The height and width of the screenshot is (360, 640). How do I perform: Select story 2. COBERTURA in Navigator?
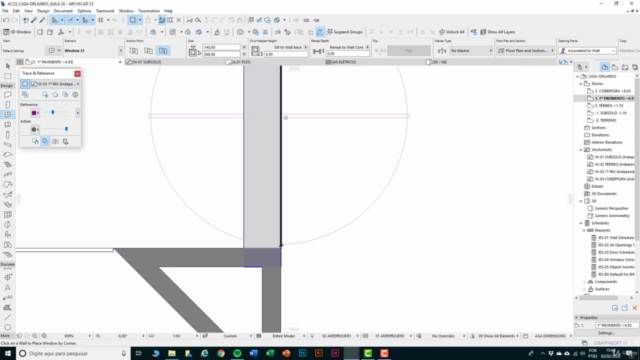612,91
